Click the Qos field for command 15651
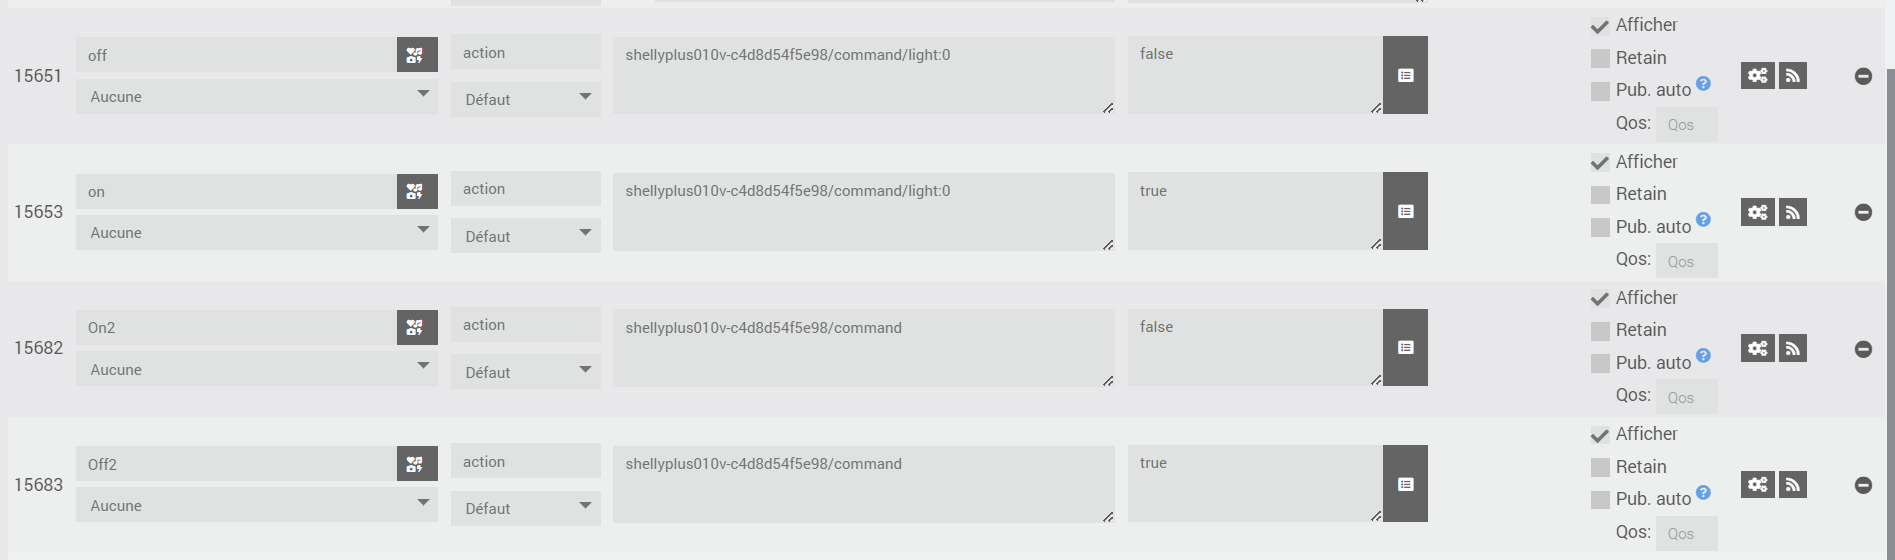 point(1686,125)
